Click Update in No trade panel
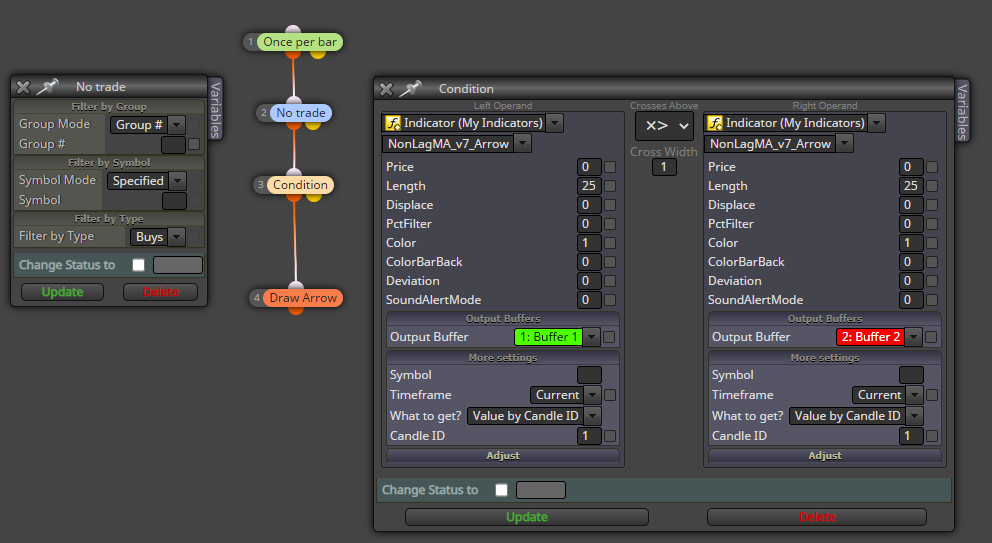 tap(63, 292)
